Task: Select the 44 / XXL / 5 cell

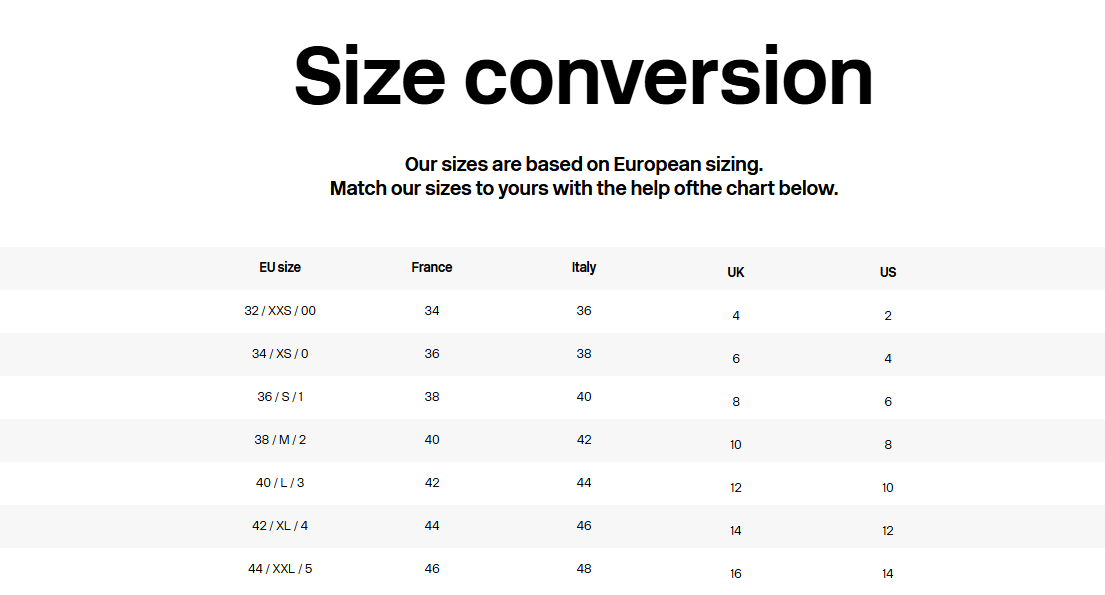Action: coord(280,569)
